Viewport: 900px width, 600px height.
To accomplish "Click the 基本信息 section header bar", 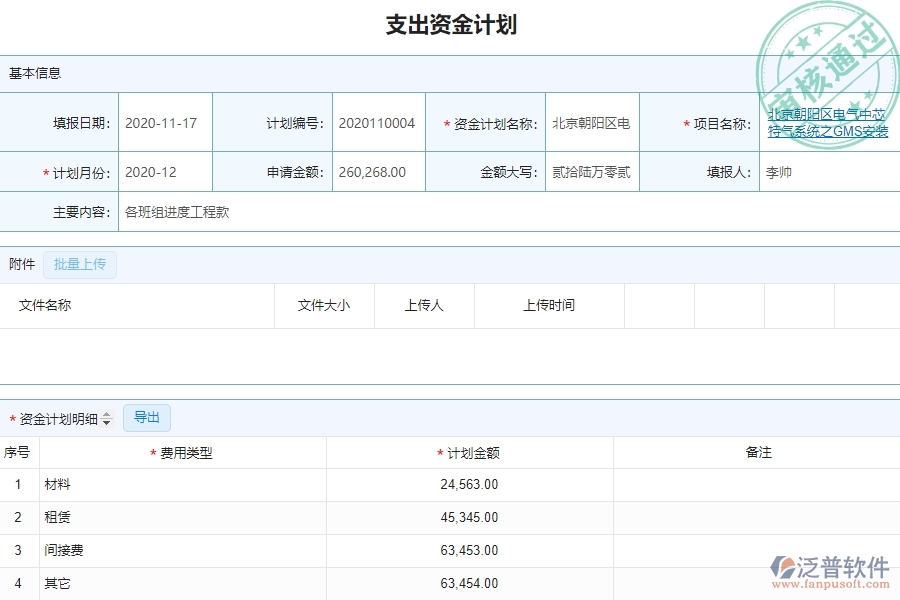I will click(x=34, y=73).
